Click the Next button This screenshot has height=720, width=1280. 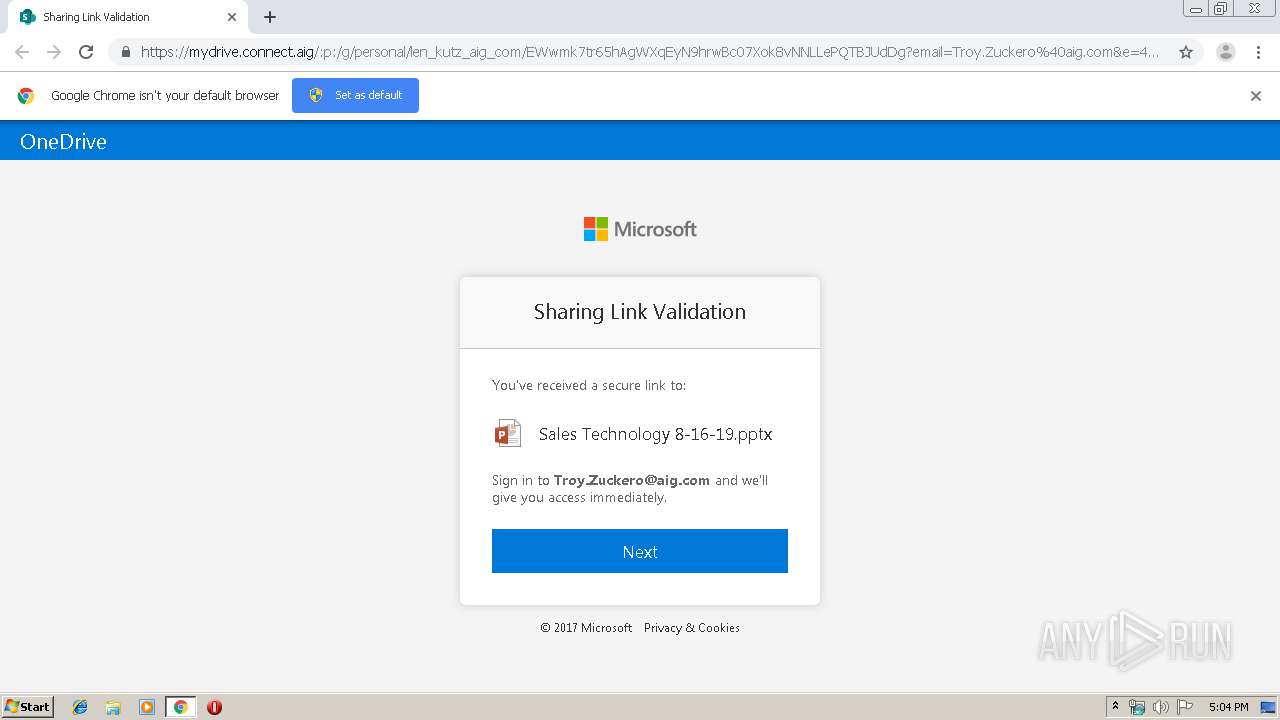(x=640, y=551)
